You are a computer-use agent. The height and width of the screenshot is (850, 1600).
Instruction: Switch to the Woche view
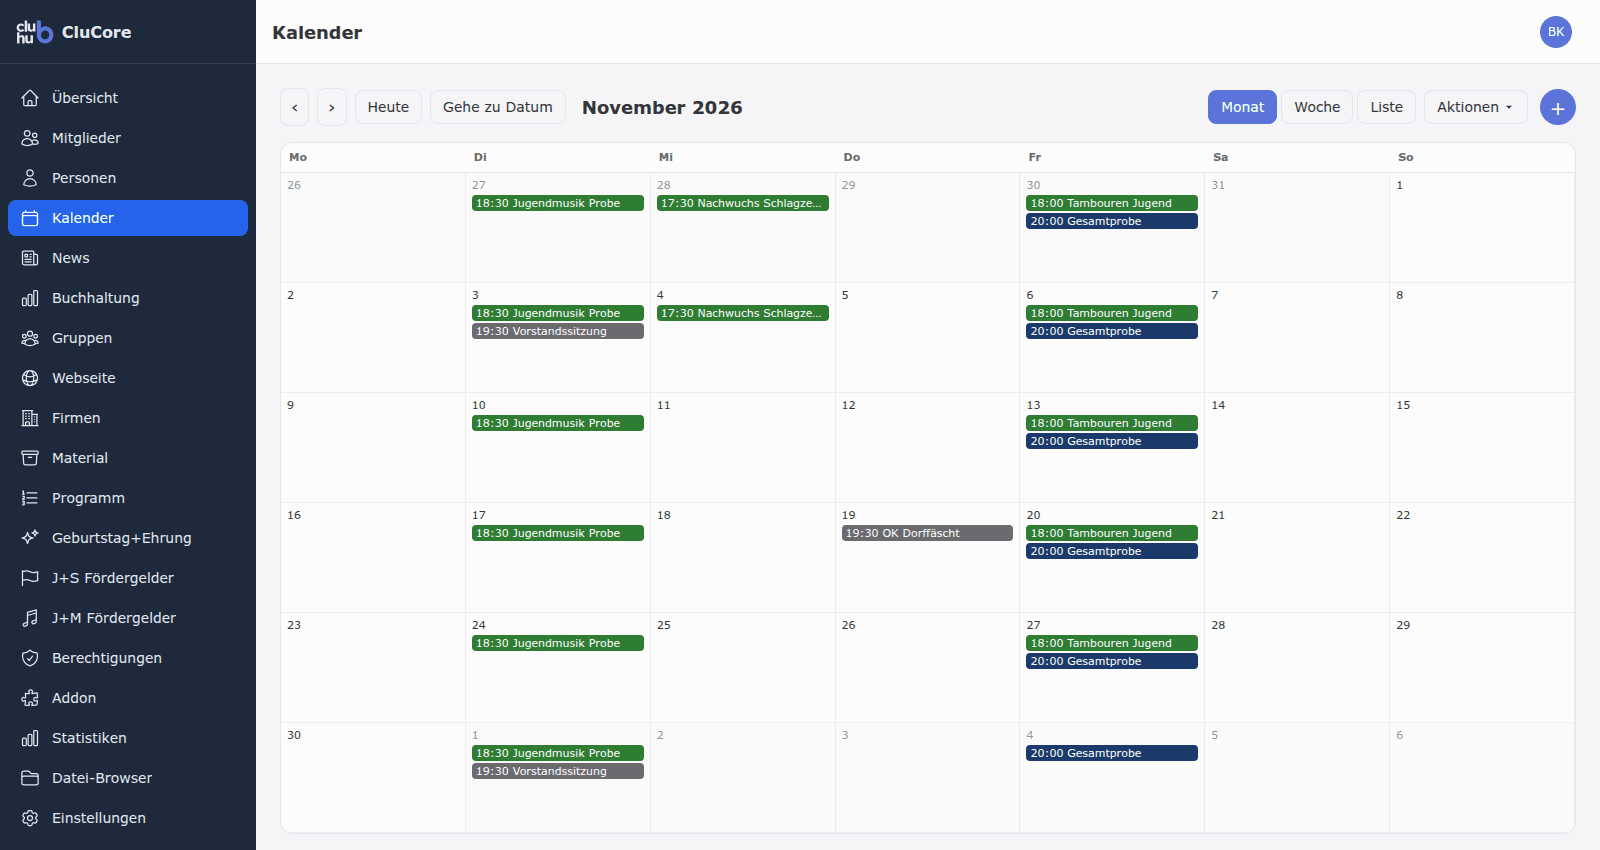click(x=1317, y=107)
